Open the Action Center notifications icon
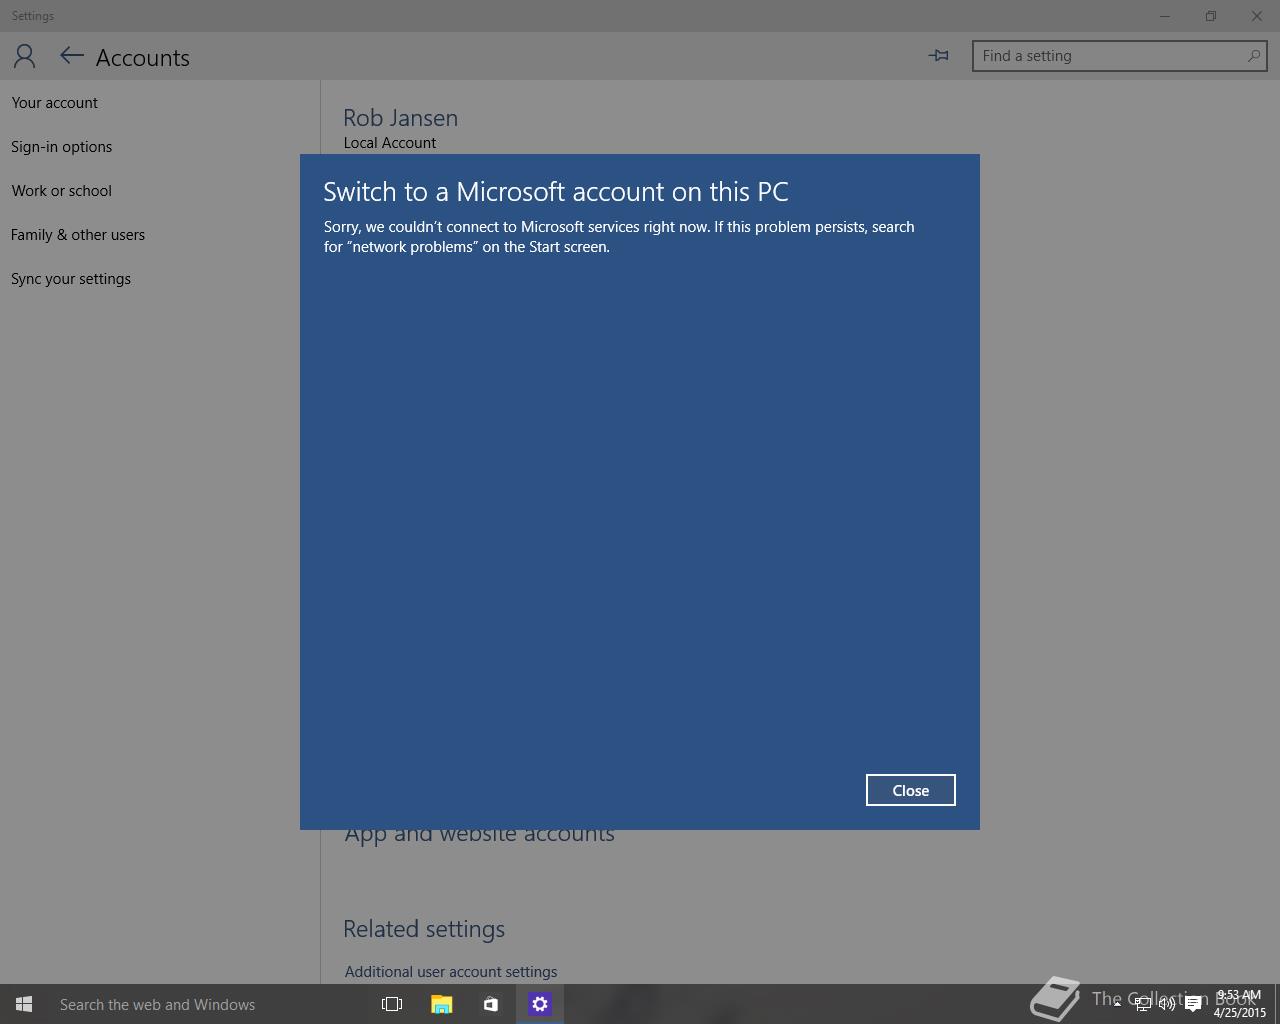Viewport: 1280px width, 1024px height. click(1193, 1004)
